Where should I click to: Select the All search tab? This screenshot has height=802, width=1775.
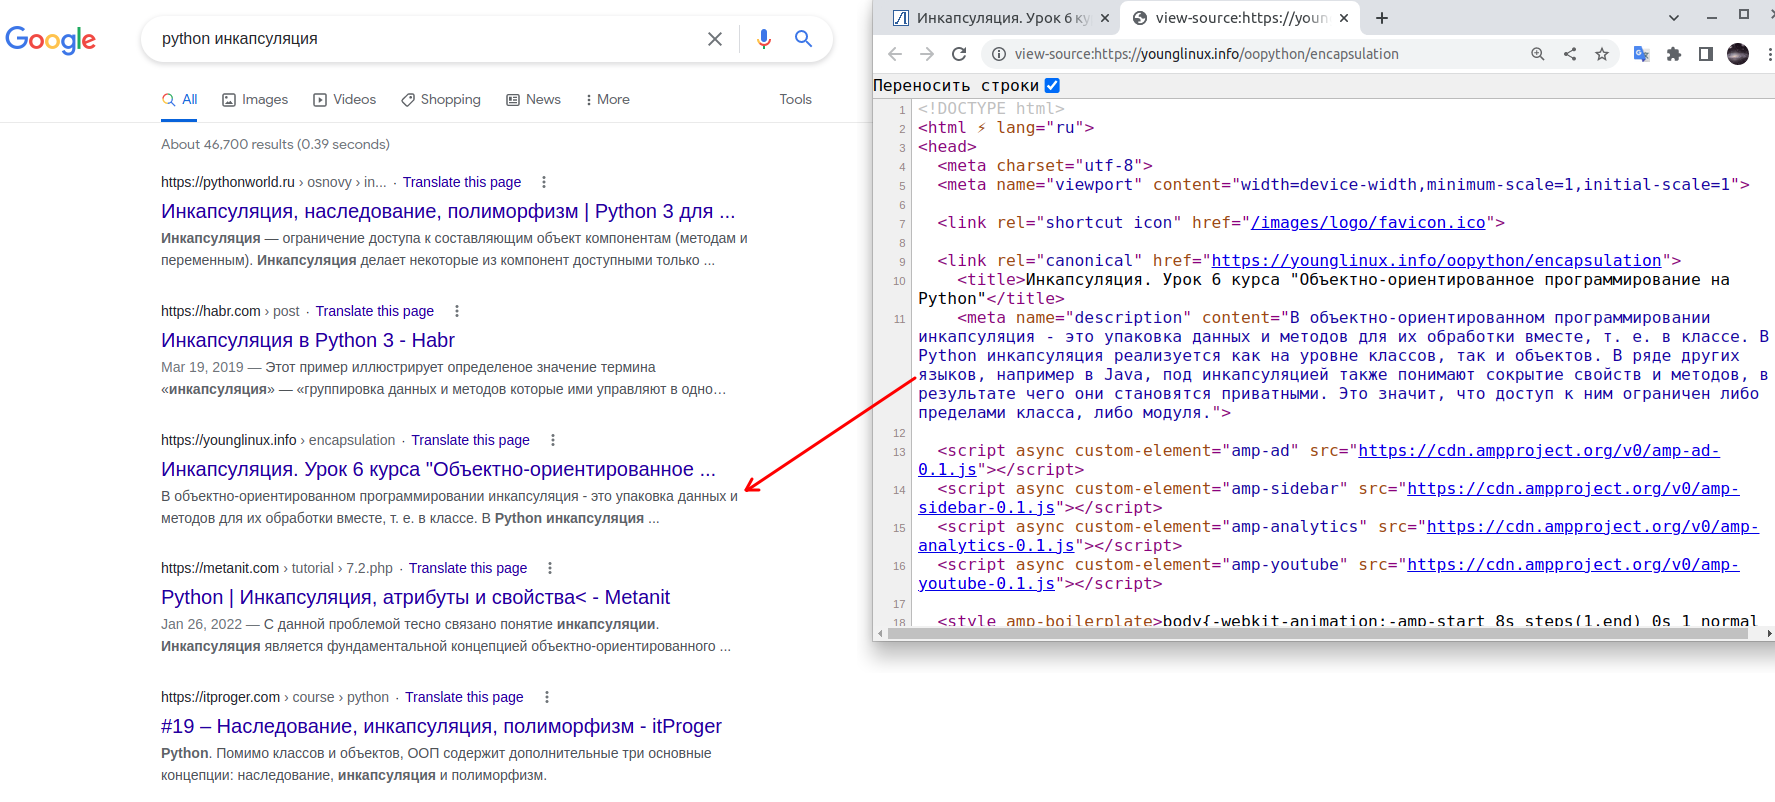tap(180, 99)
